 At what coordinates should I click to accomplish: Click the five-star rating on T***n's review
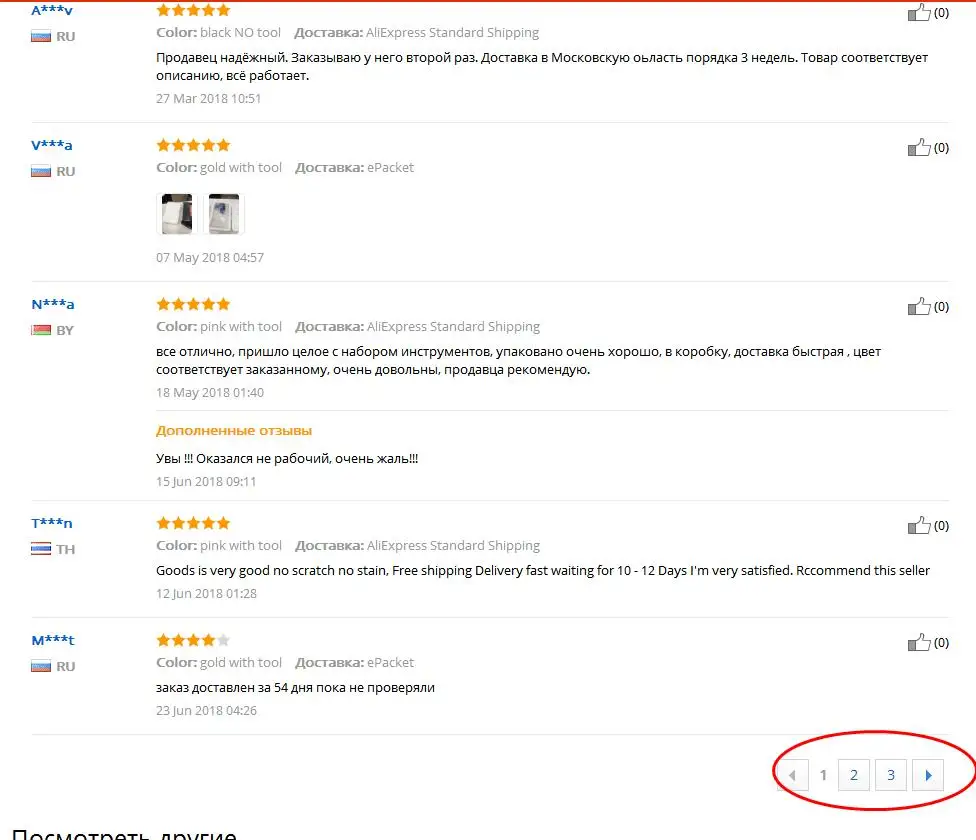coord(194,523)
